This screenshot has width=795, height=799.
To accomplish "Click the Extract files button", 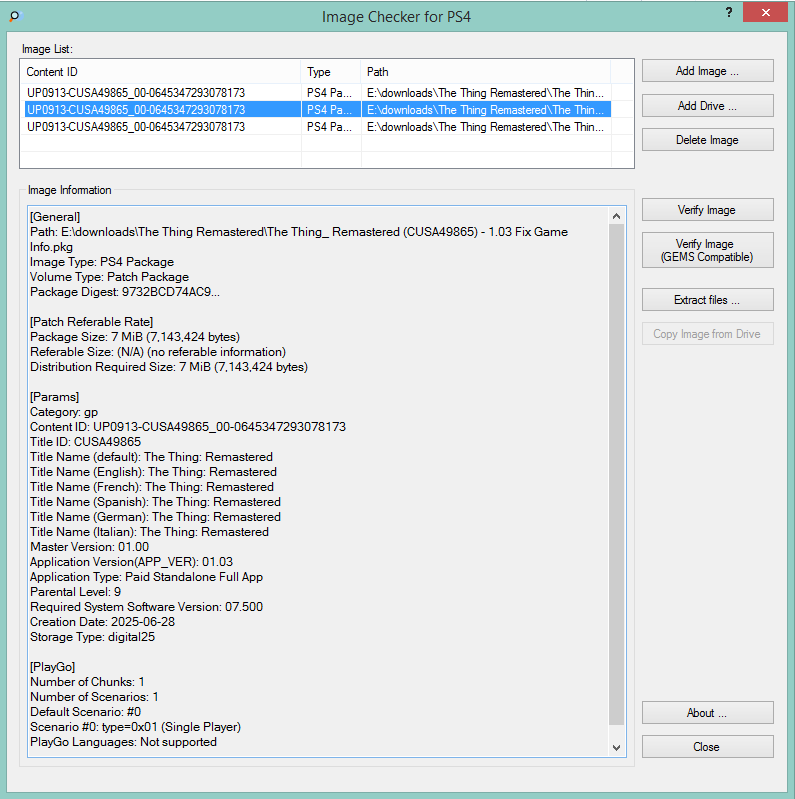I will coord(707,300).
